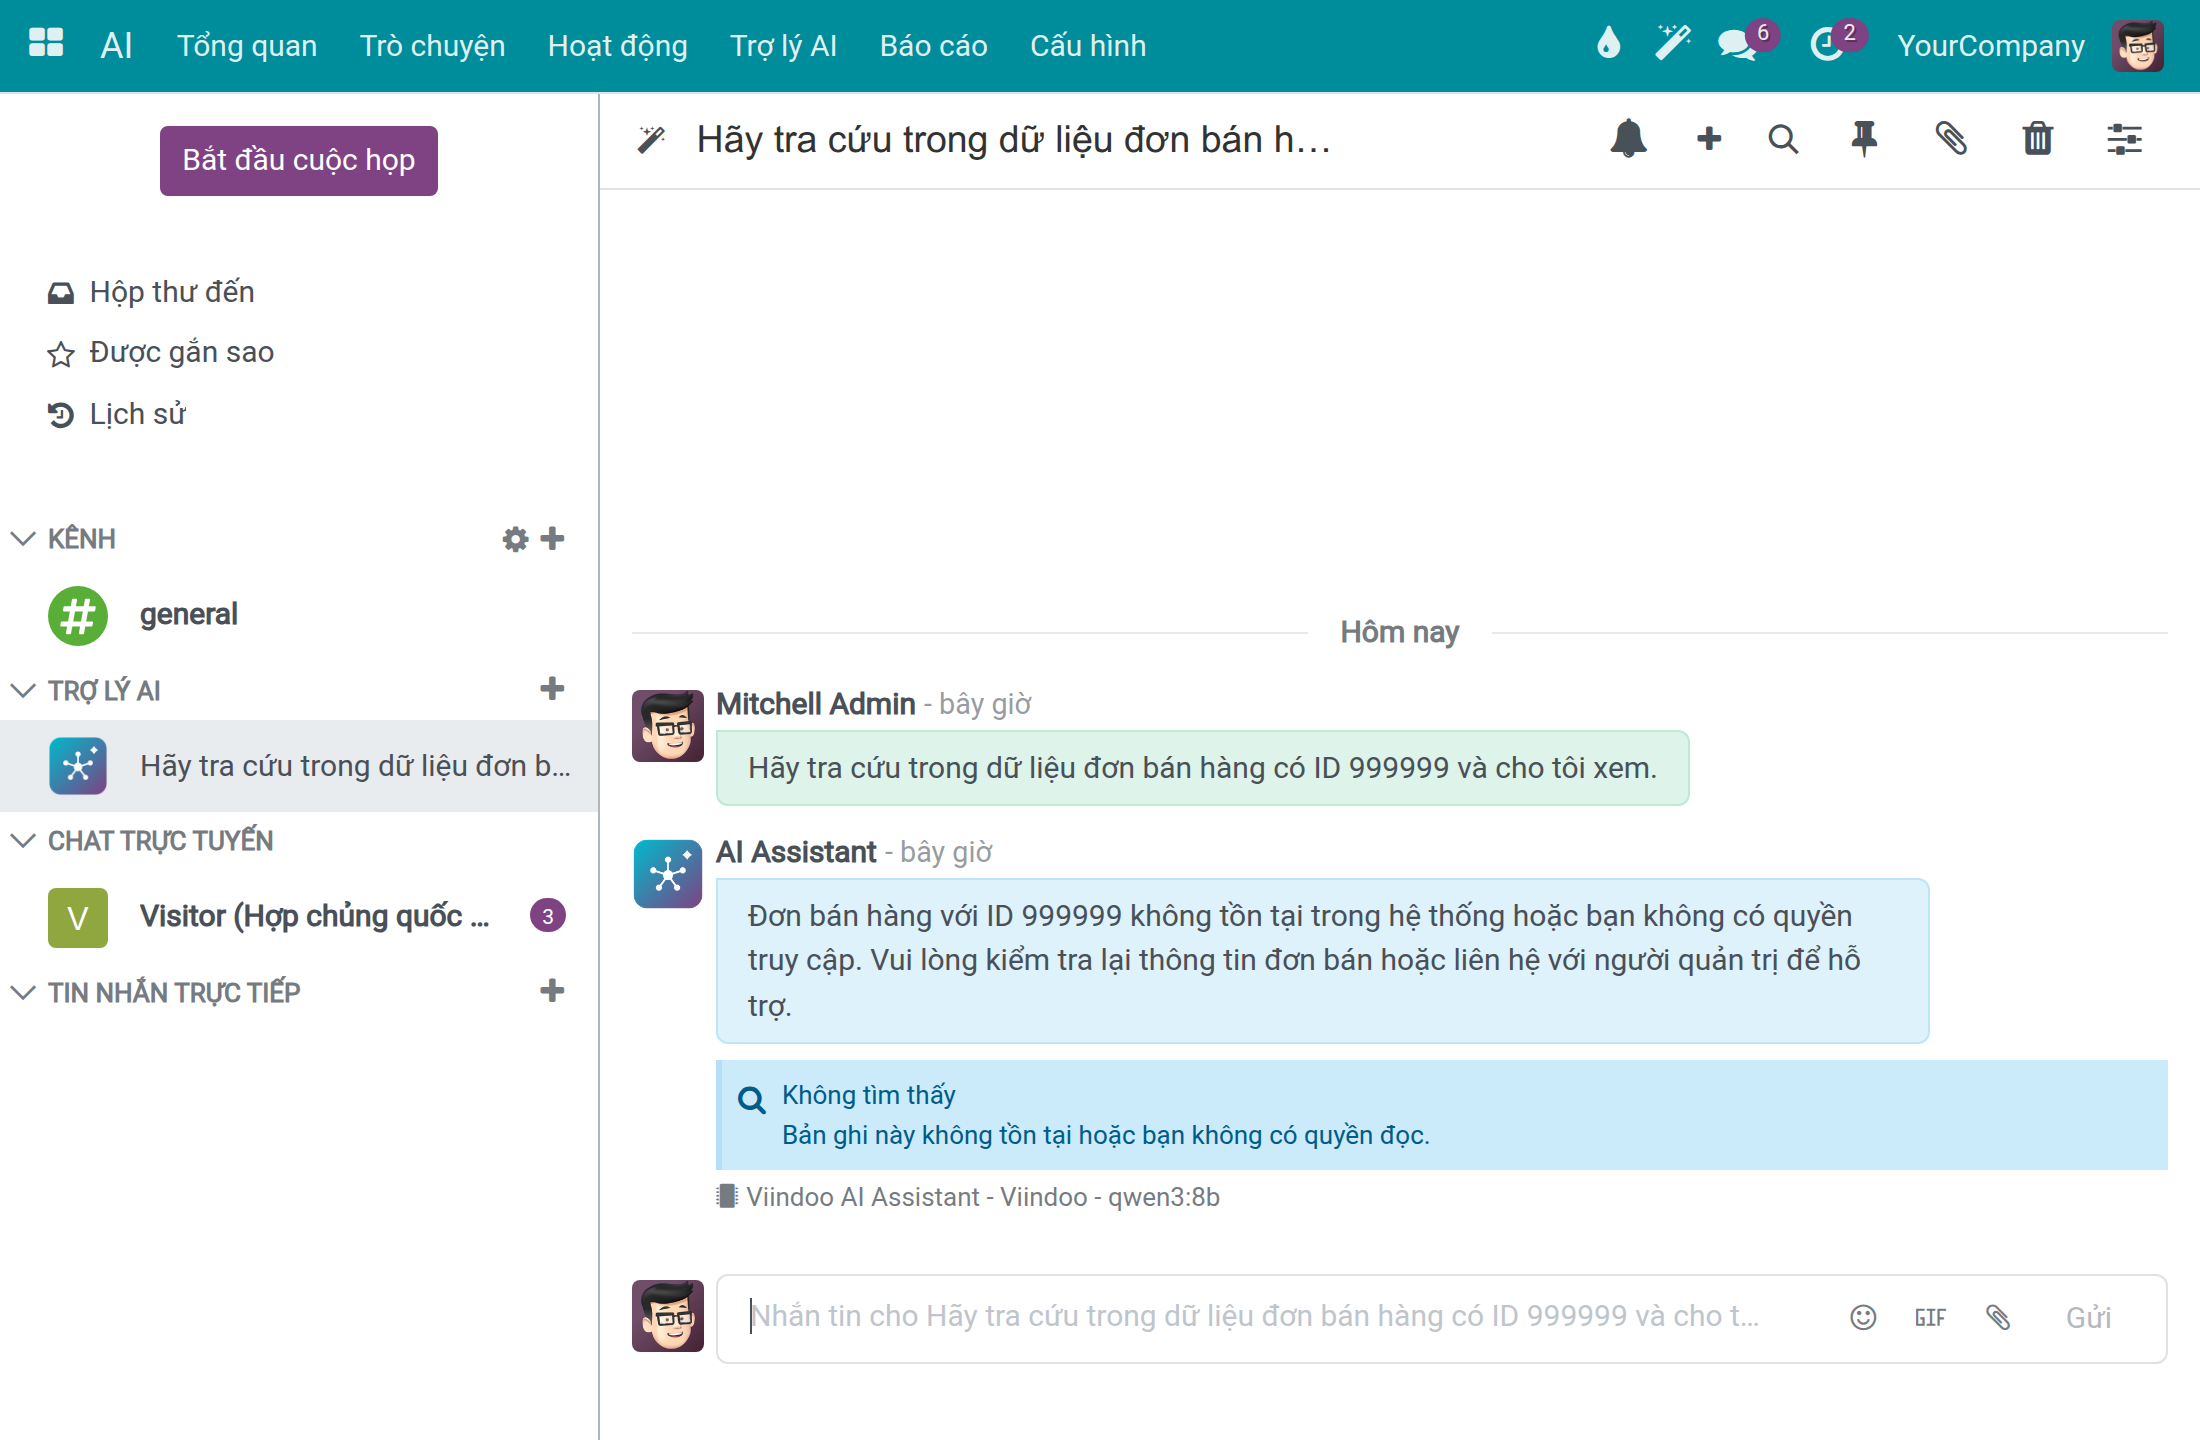Screen dimensions: 2200x1440
Task: Open Visitor live chat conversation
Action: [x=299, y=917]
